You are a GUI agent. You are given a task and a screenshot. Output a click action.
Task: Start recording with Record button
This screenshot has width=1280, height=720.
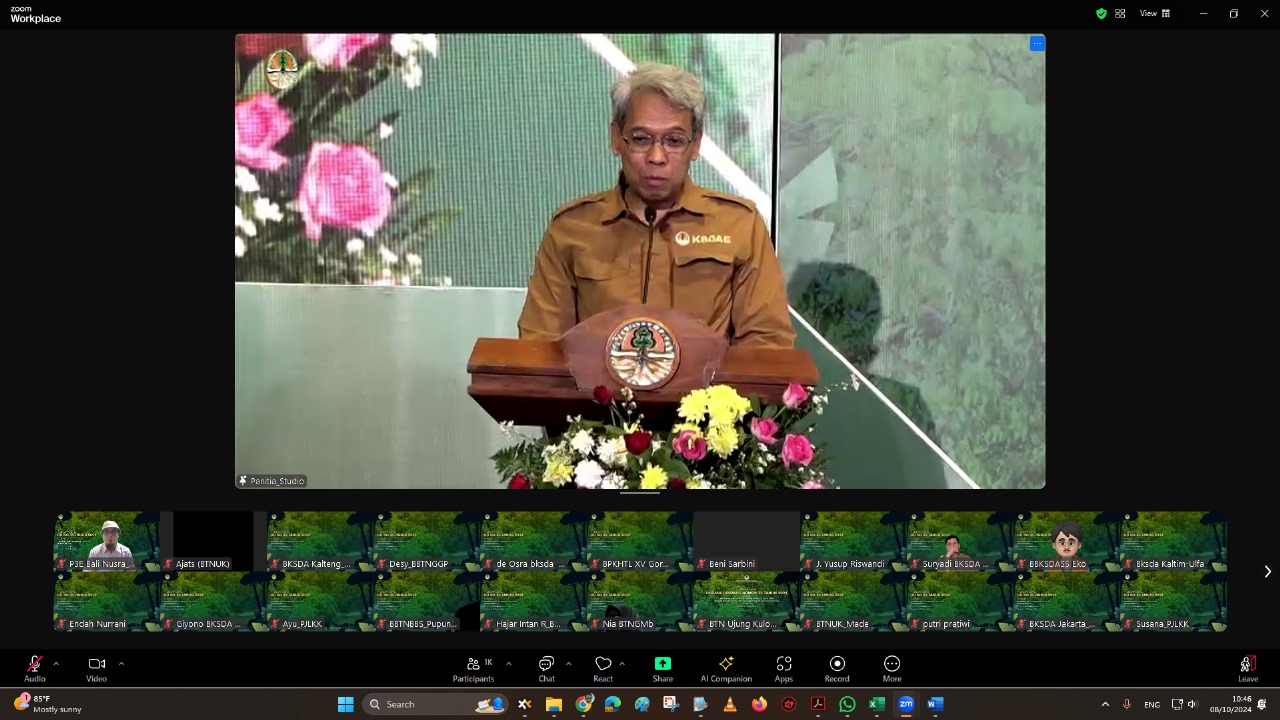click(837, 668)
